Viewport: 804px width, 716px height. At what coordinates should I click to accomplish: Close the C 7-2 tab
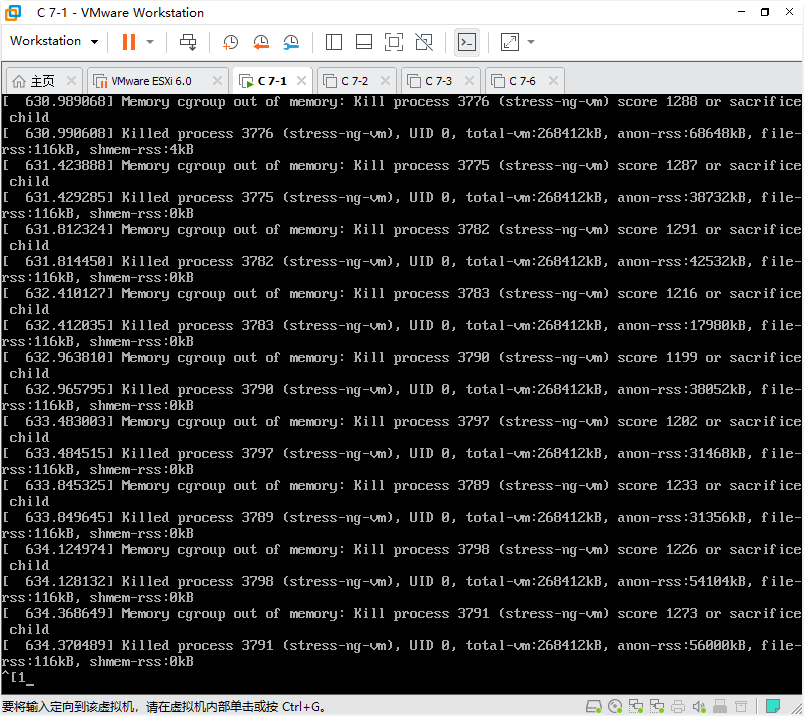pyautogui.click(x=386, y=81)
